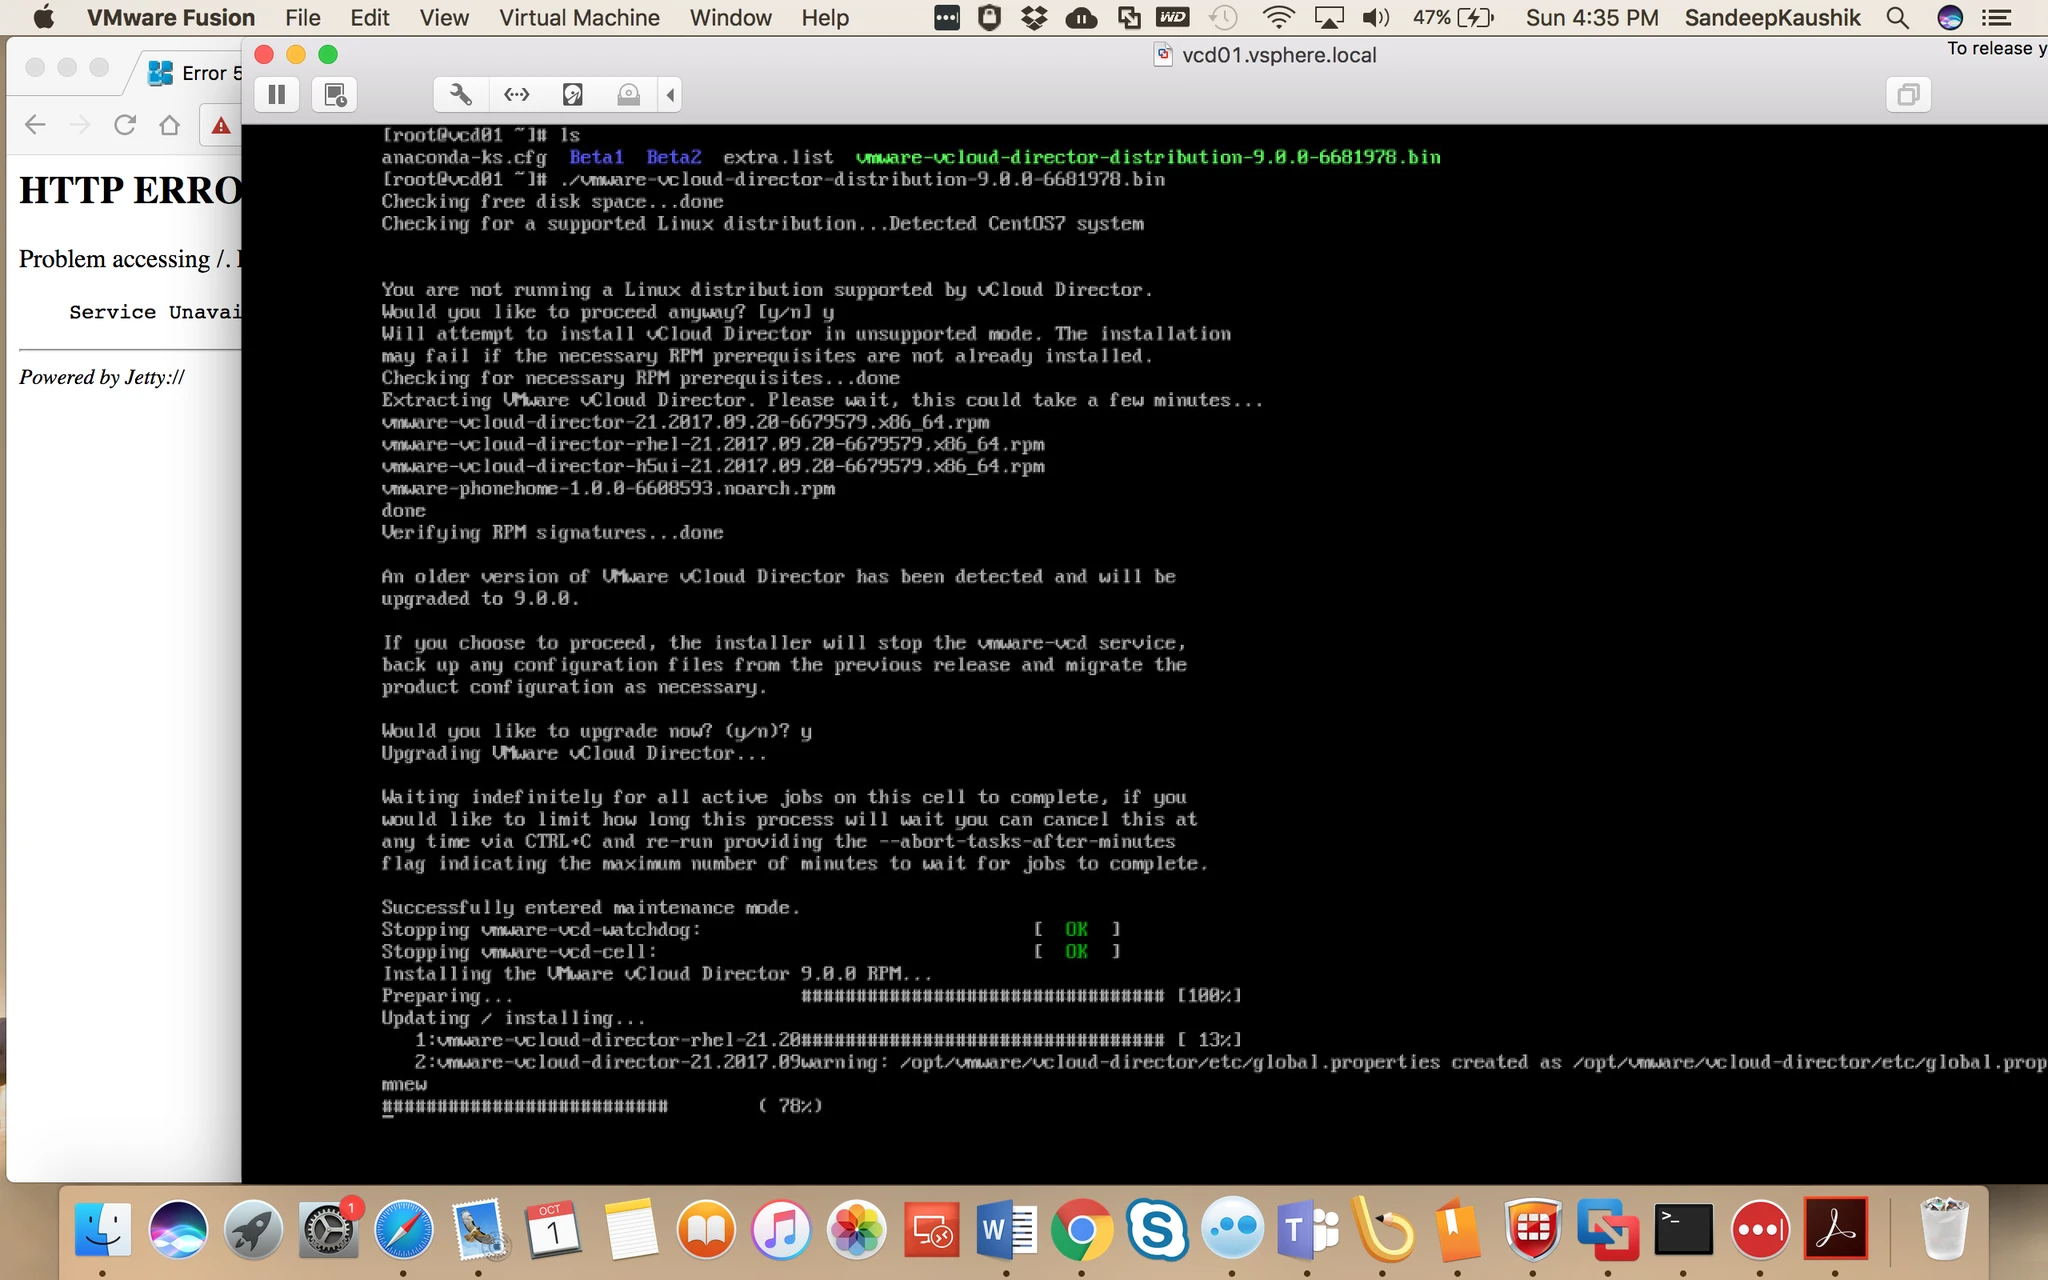This screenshot has width=2048, height=1280.
Task: Open the View menu
Action: (x=444, y=18)
